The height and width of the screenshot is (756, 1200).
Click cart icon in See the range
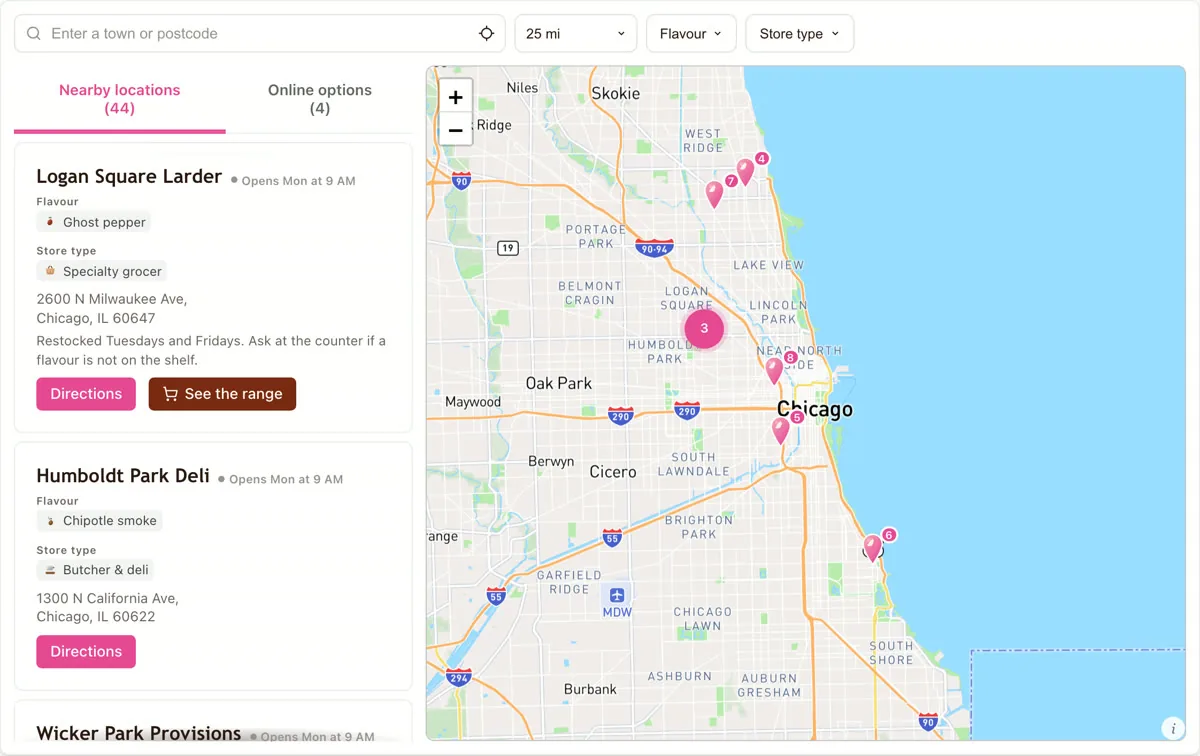click(x=170, y=394)
